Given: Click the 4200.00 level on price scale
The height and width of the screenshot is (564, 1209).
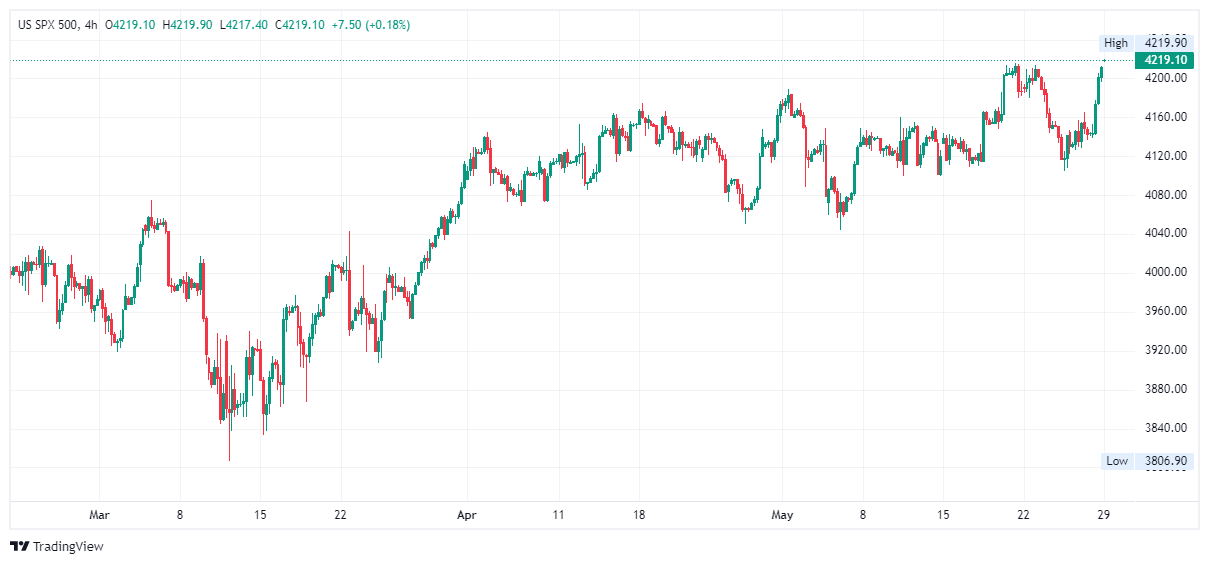Looking at the screenshot, I should tap(1166, 78).
